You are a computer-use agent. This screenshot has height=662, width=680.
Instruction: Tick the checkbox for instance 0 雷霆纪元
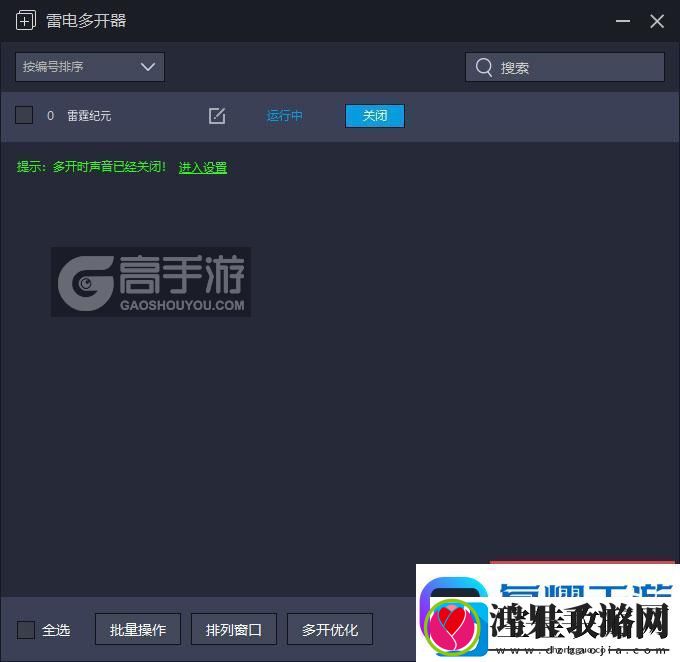24,115
